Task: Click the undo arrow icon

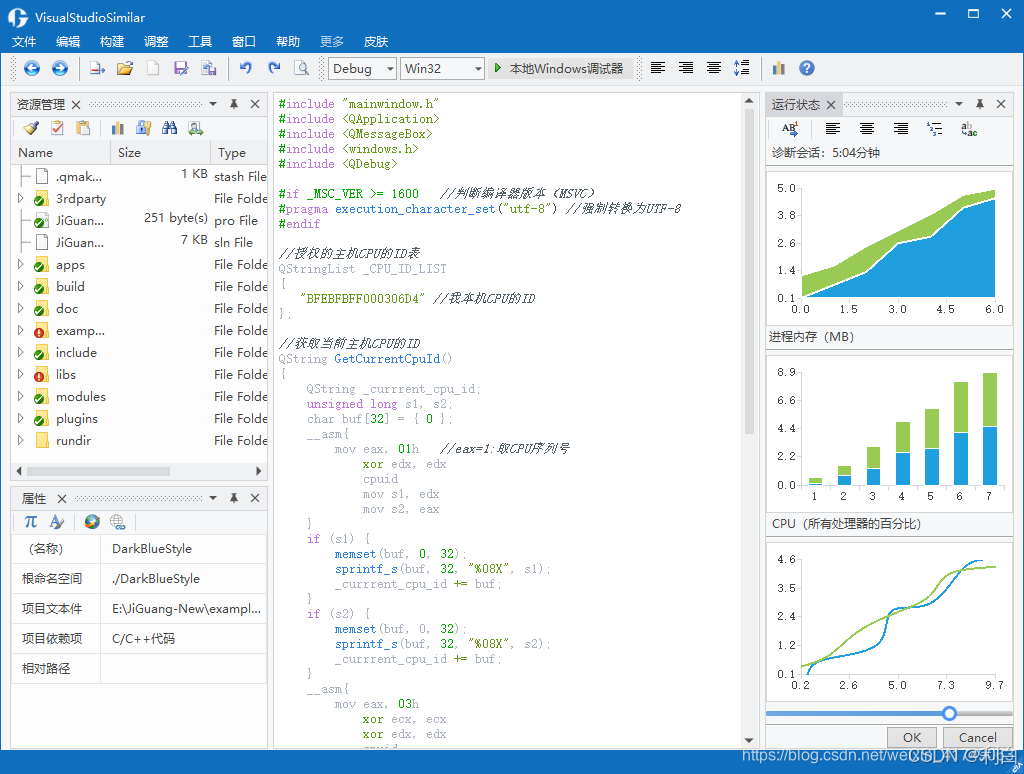Action: pos(246,68)
